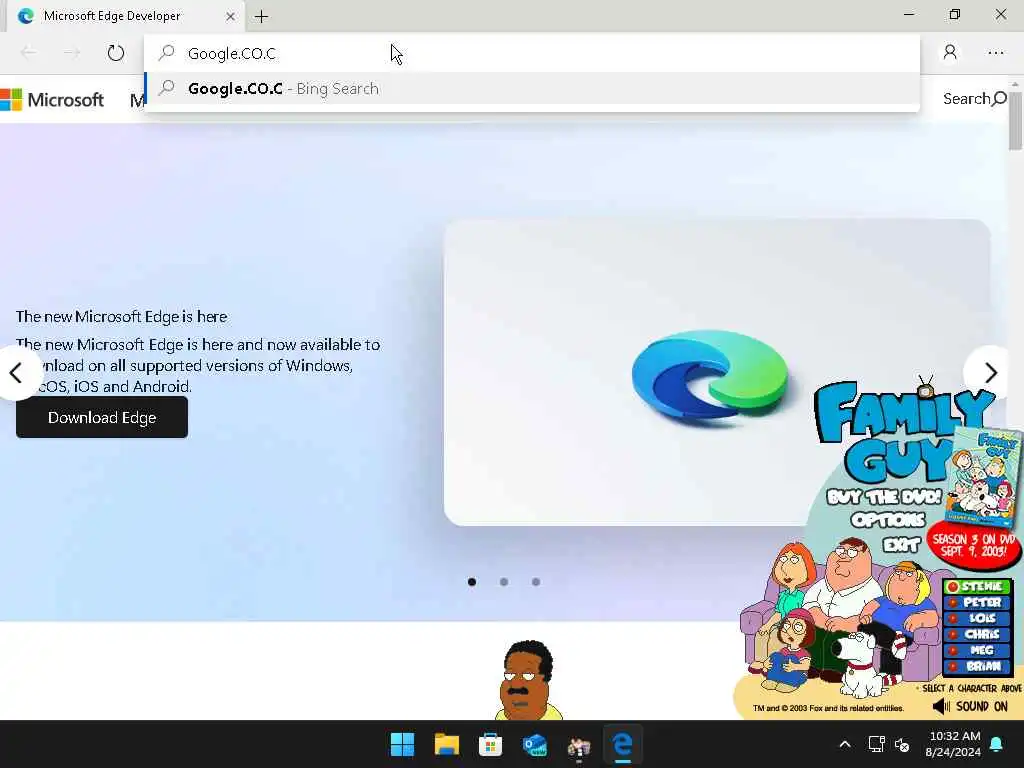Select the Lois character option

coord(977,618)
